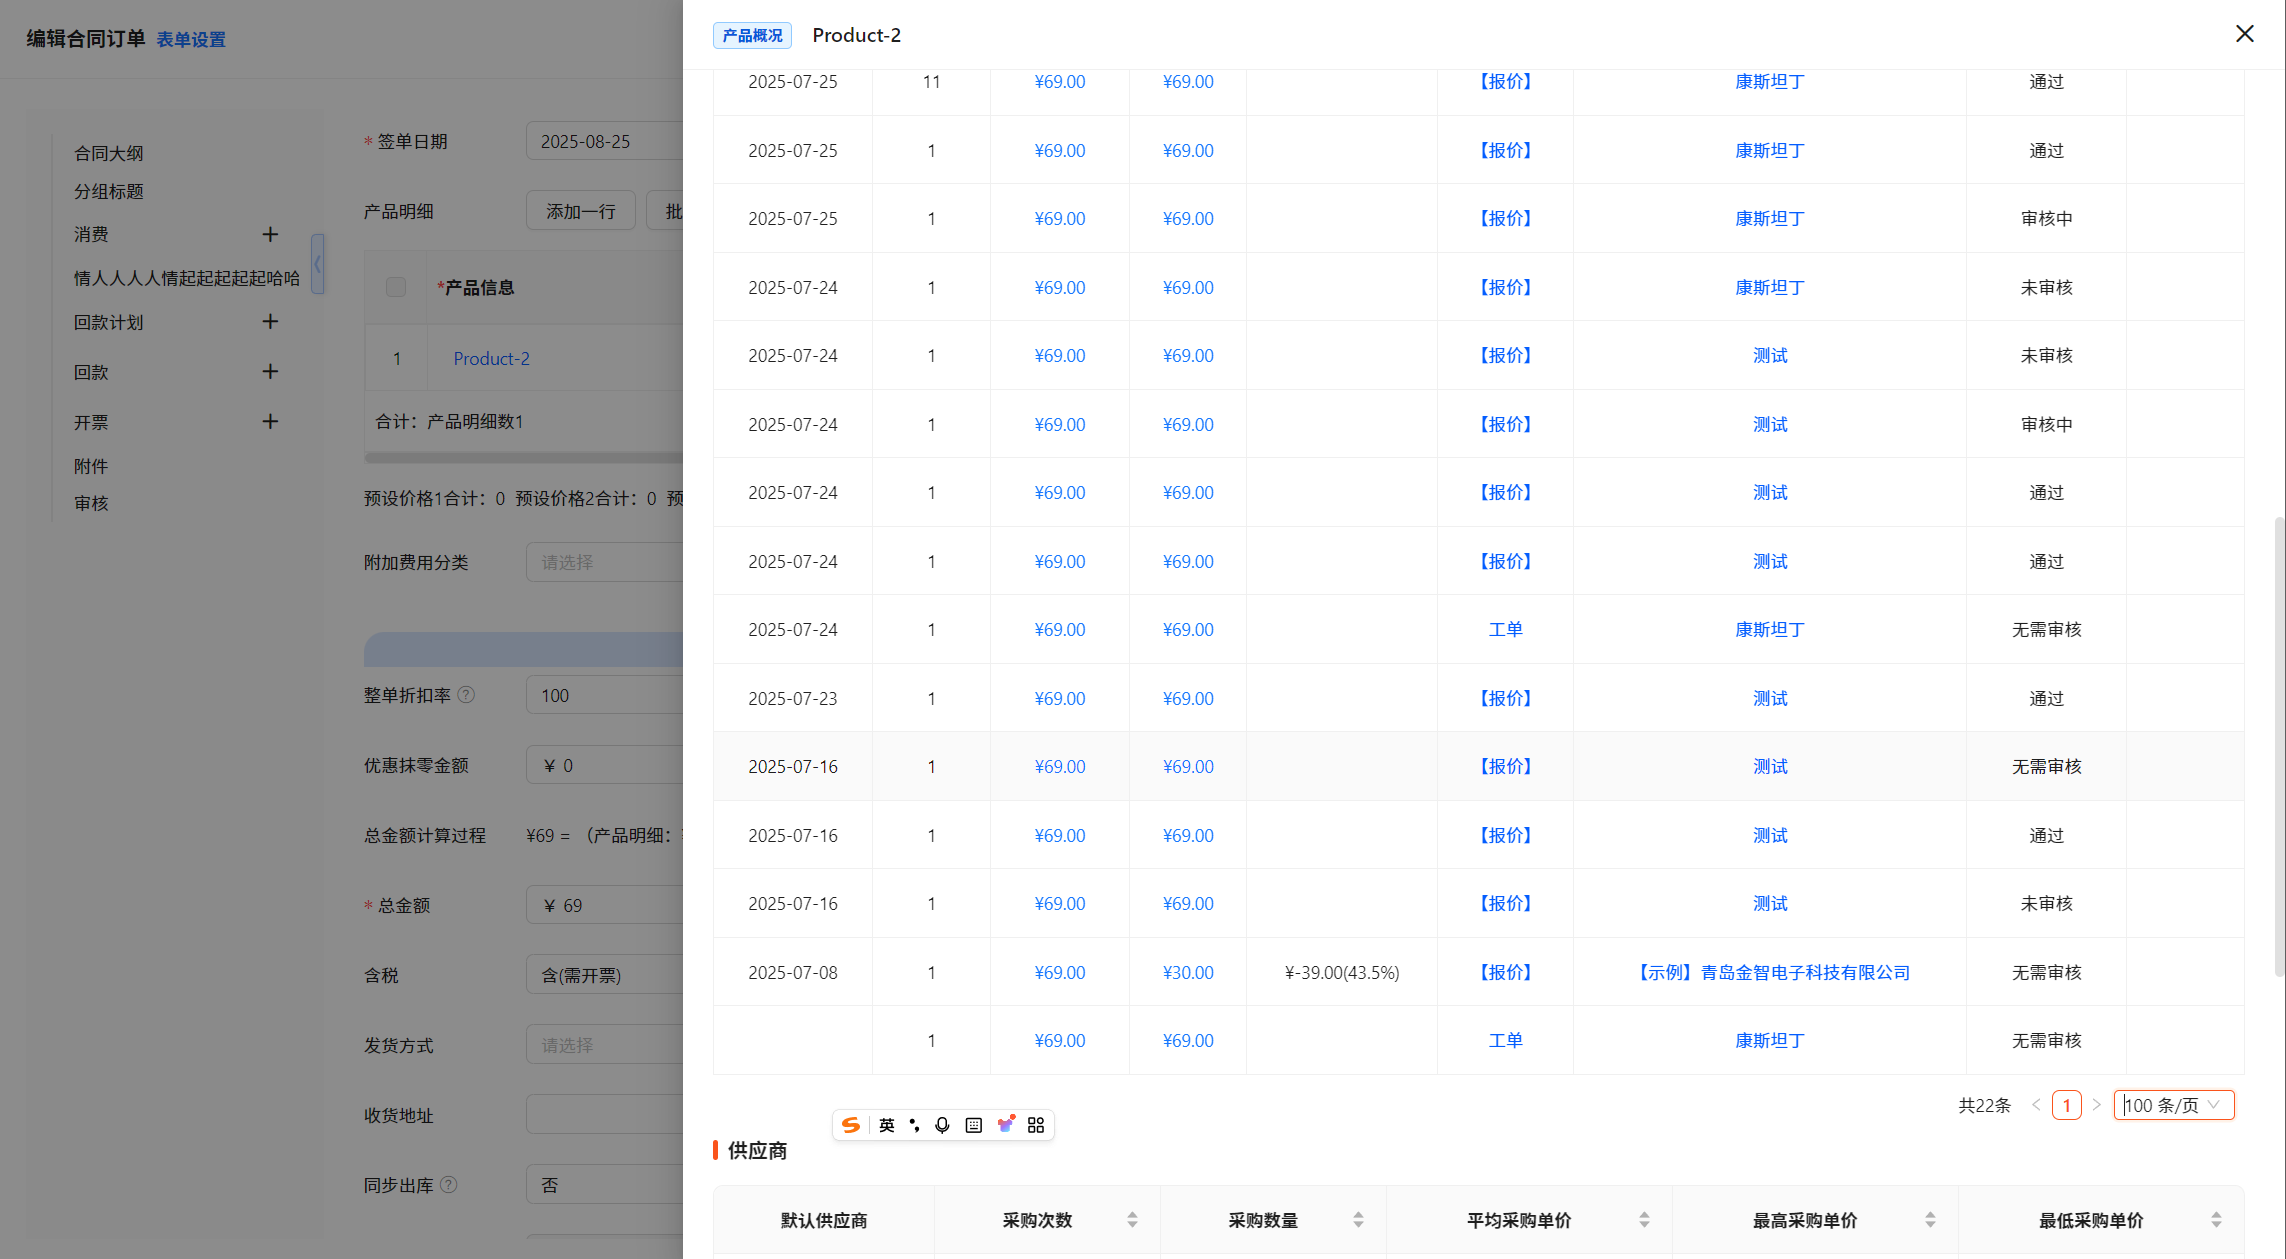The width and height of the screenshot is (2286, 1259).
Task: Open the 青岛金智电子科技有限公司 link
Action: pyautogui.click(x=1773, y=972)
